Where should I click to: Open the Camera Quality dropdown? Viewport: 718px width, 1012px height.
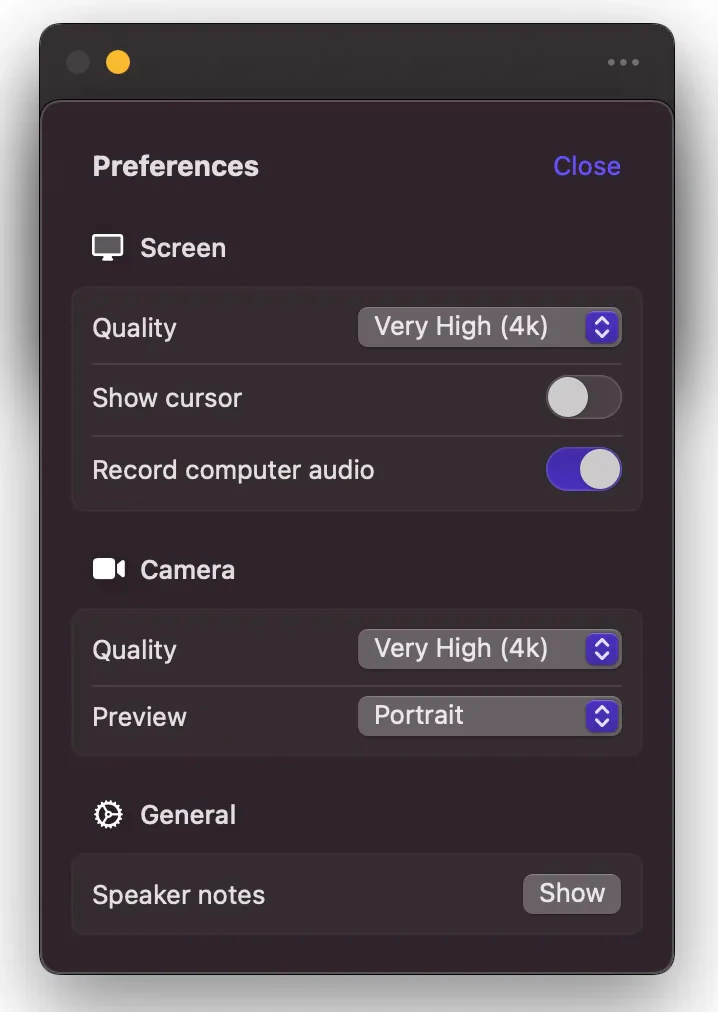click(489, 648)
